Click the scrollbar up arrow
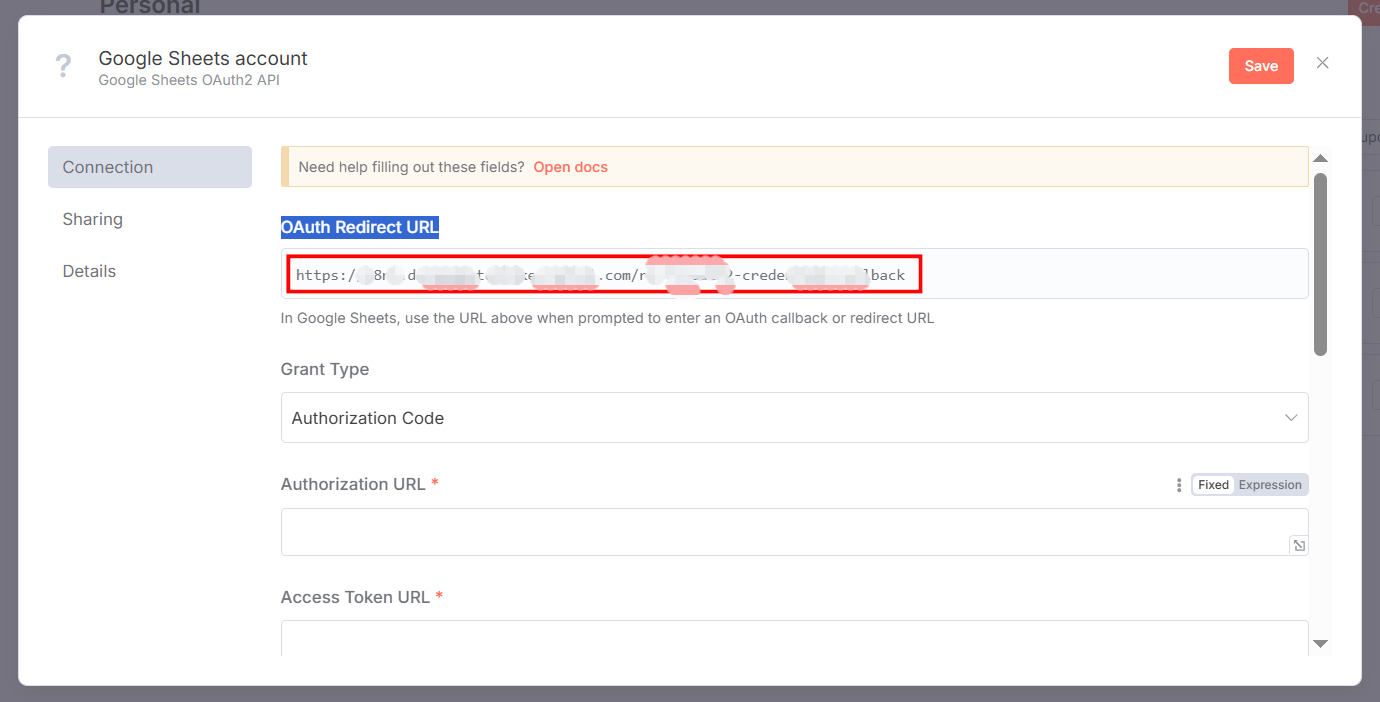 [x=1321, y=157]
